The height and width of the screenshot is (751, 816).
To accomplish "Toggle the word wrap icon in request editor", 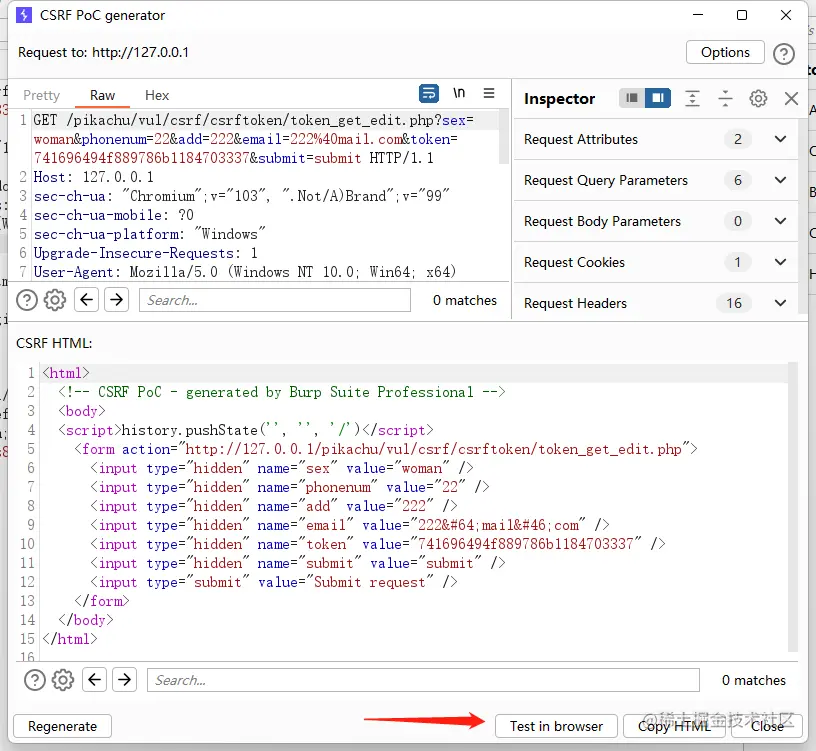I will click(x=429, y=94).
